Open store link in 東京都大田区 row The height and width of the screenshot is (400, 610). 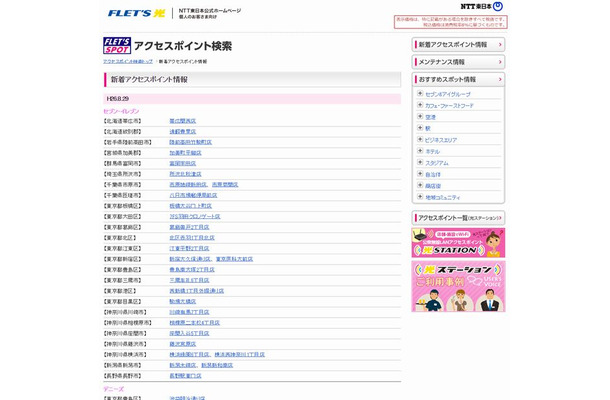pos(195,217)
